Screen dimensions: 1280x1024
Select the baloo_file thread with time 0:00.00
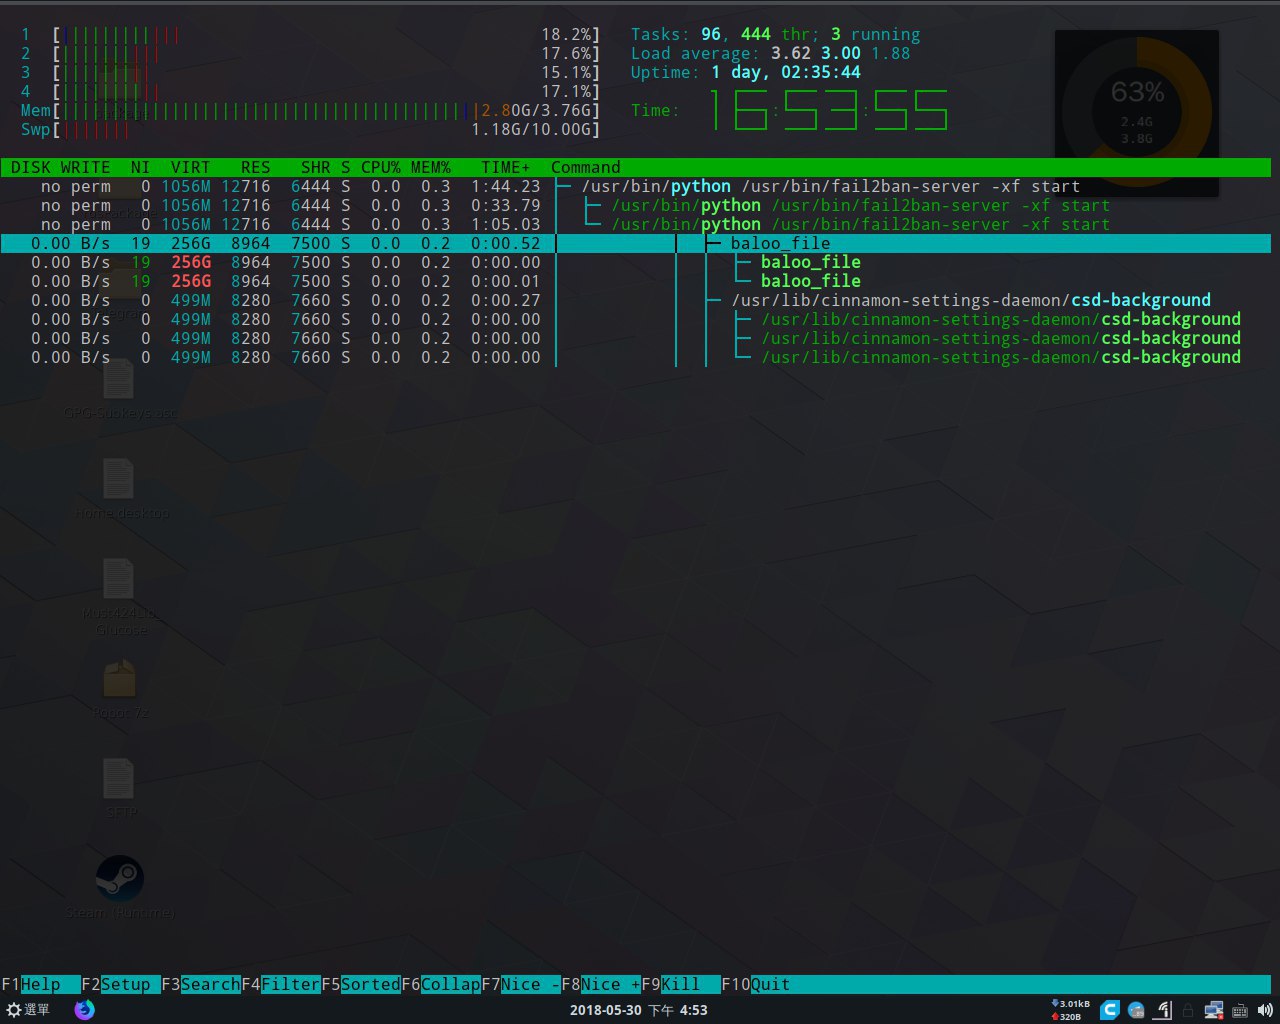pyautogui.click(x=636, y=262)
